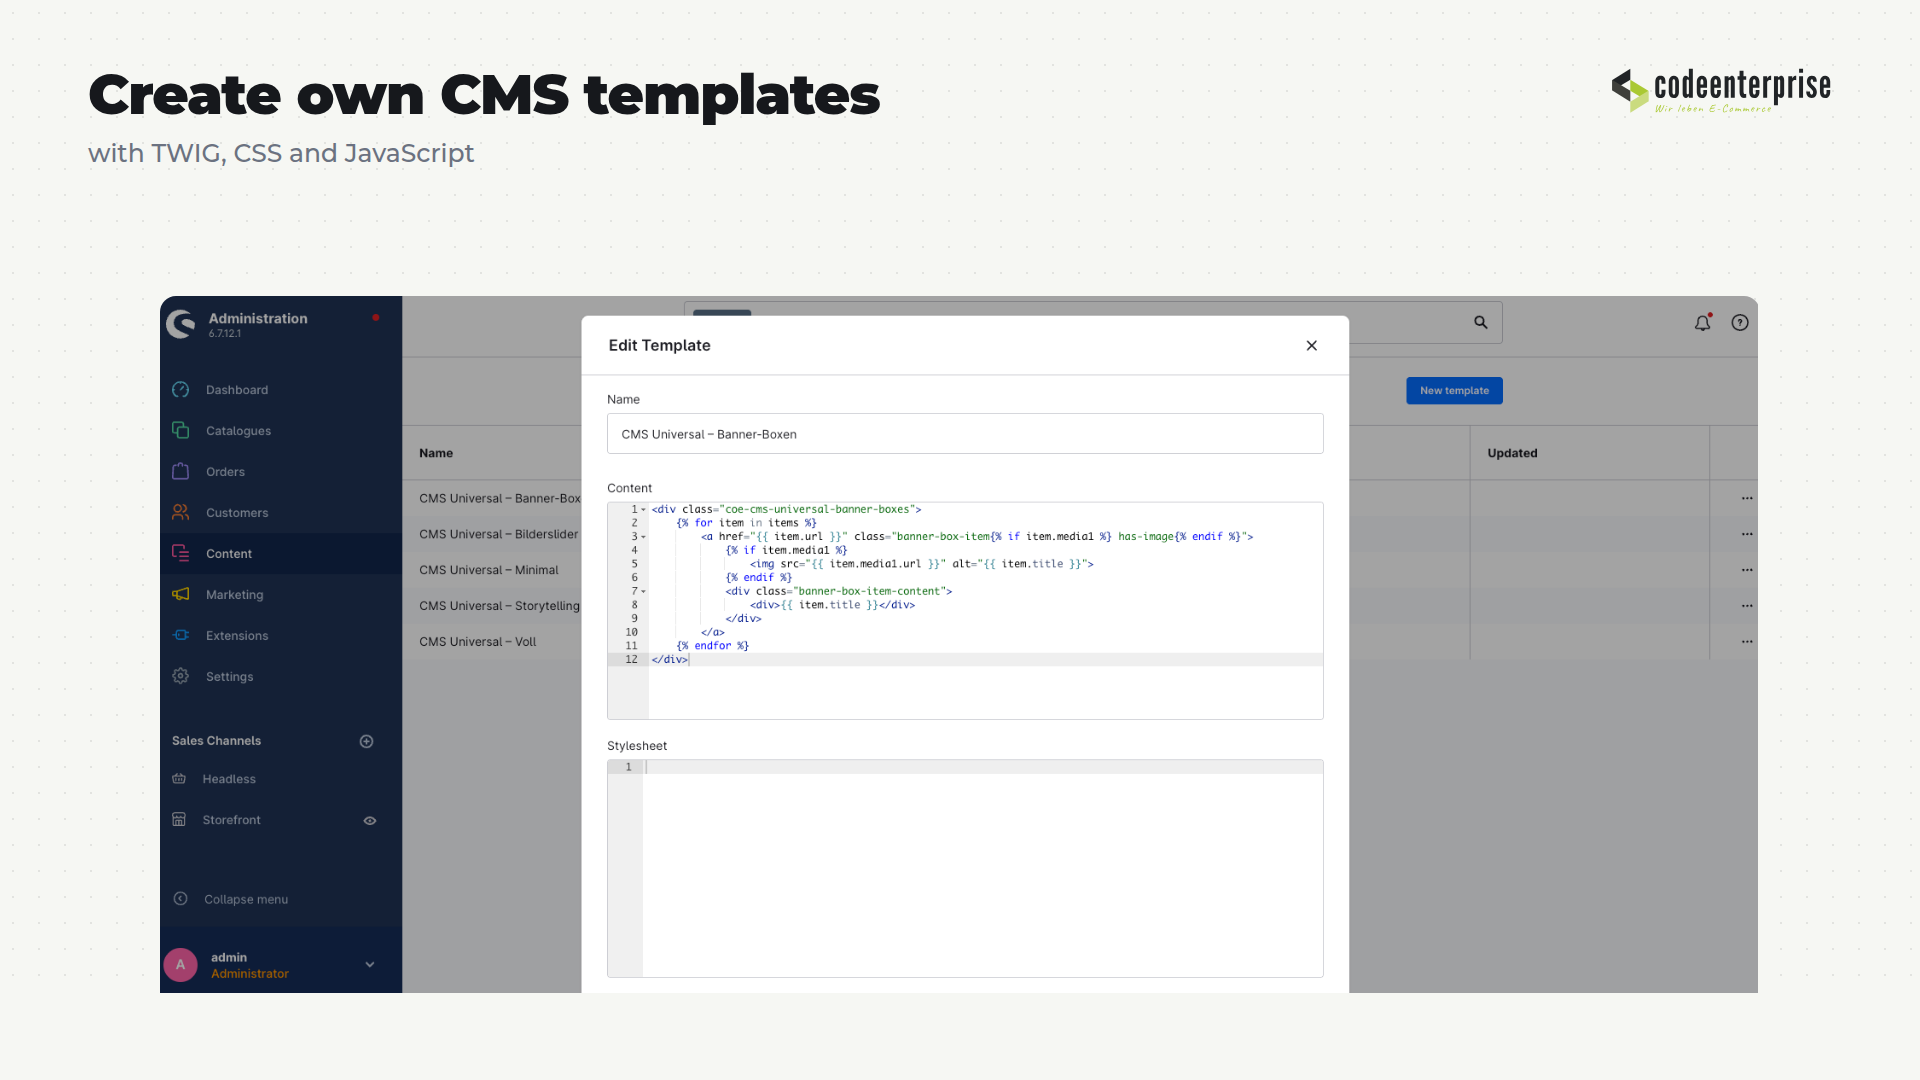The height and width of the screenshot is (1080, 1920).
Task: Click the Administrator role text
Action: (250, 974)
